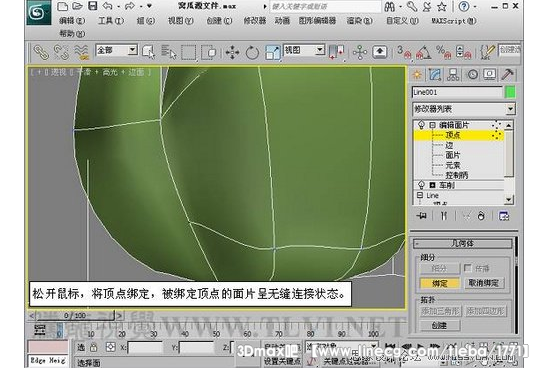Select the 元素 sub-object level

coord(453,165)
